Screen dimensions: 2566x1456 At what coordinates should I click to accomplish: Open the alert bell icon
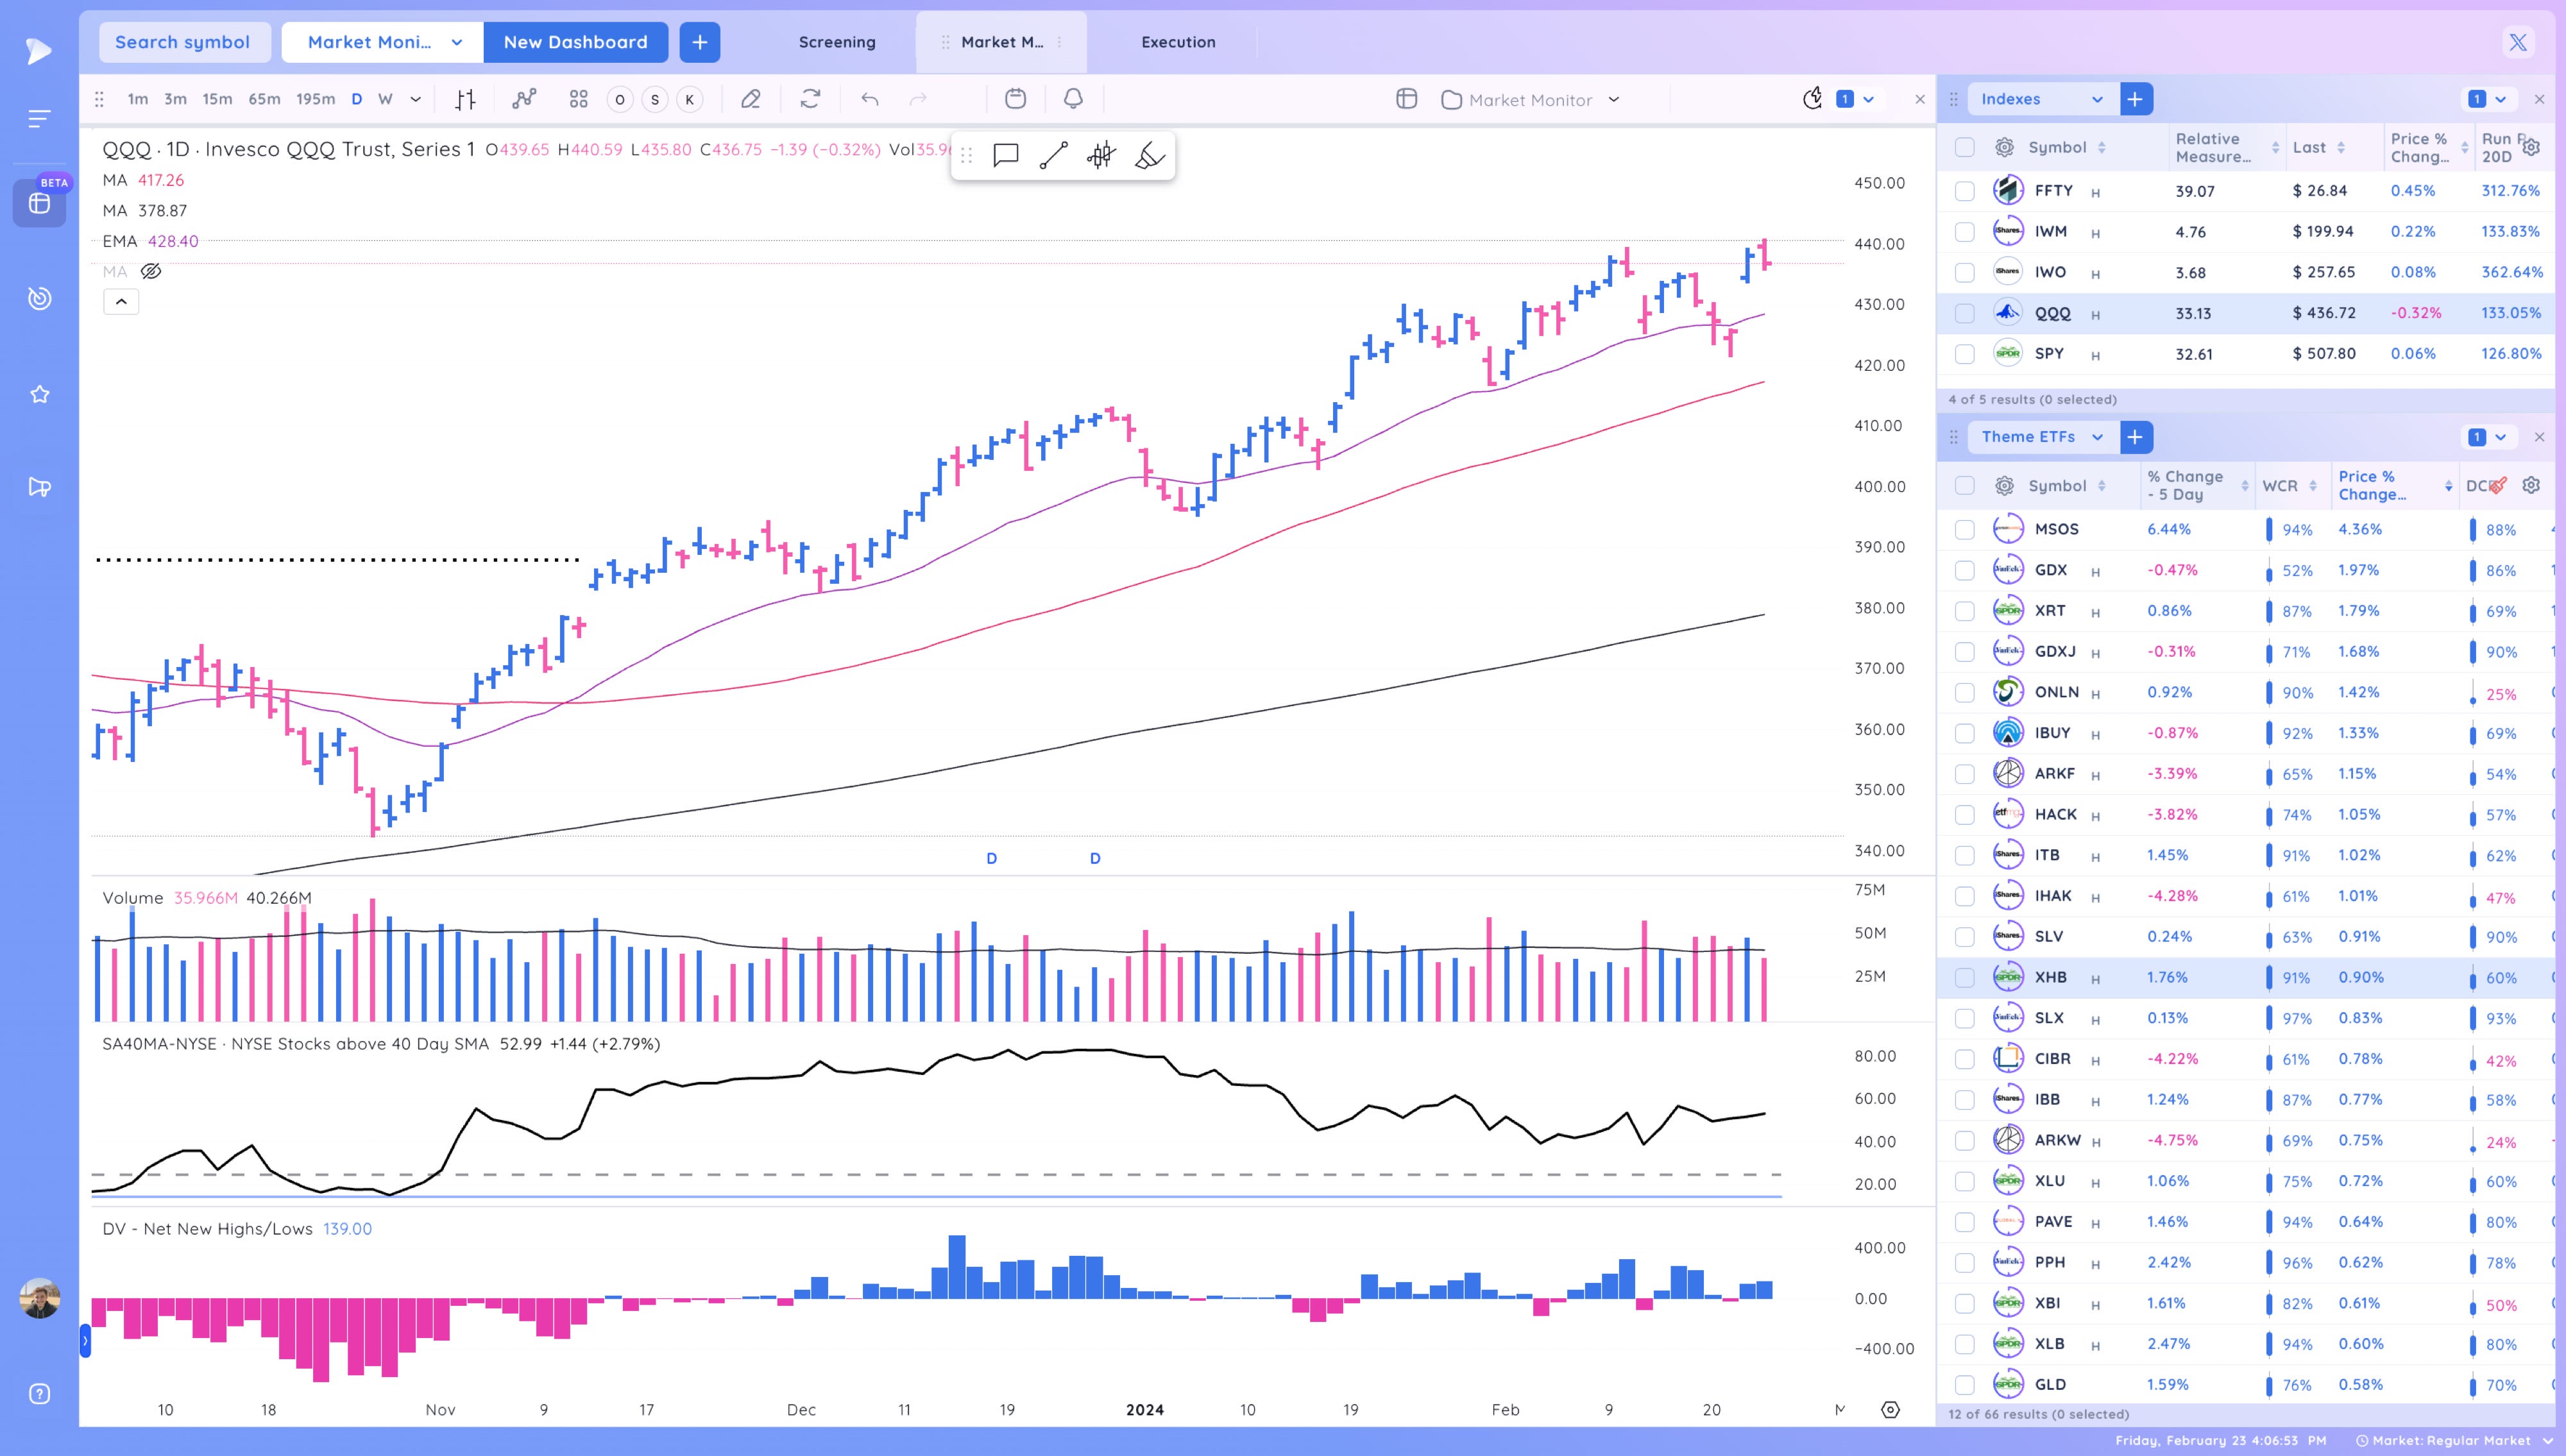pos(1073,99)
